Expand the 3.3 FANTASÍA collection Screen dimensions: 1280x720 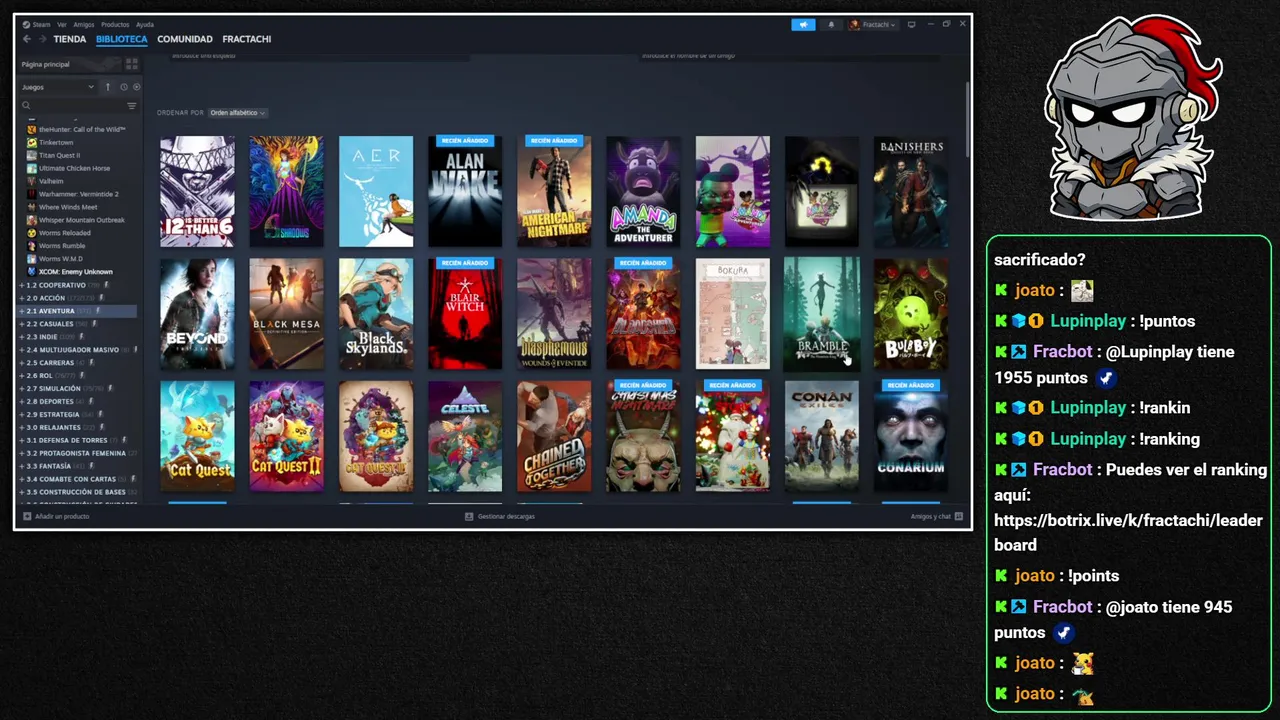pyautogui.click(x=22, y=466)
